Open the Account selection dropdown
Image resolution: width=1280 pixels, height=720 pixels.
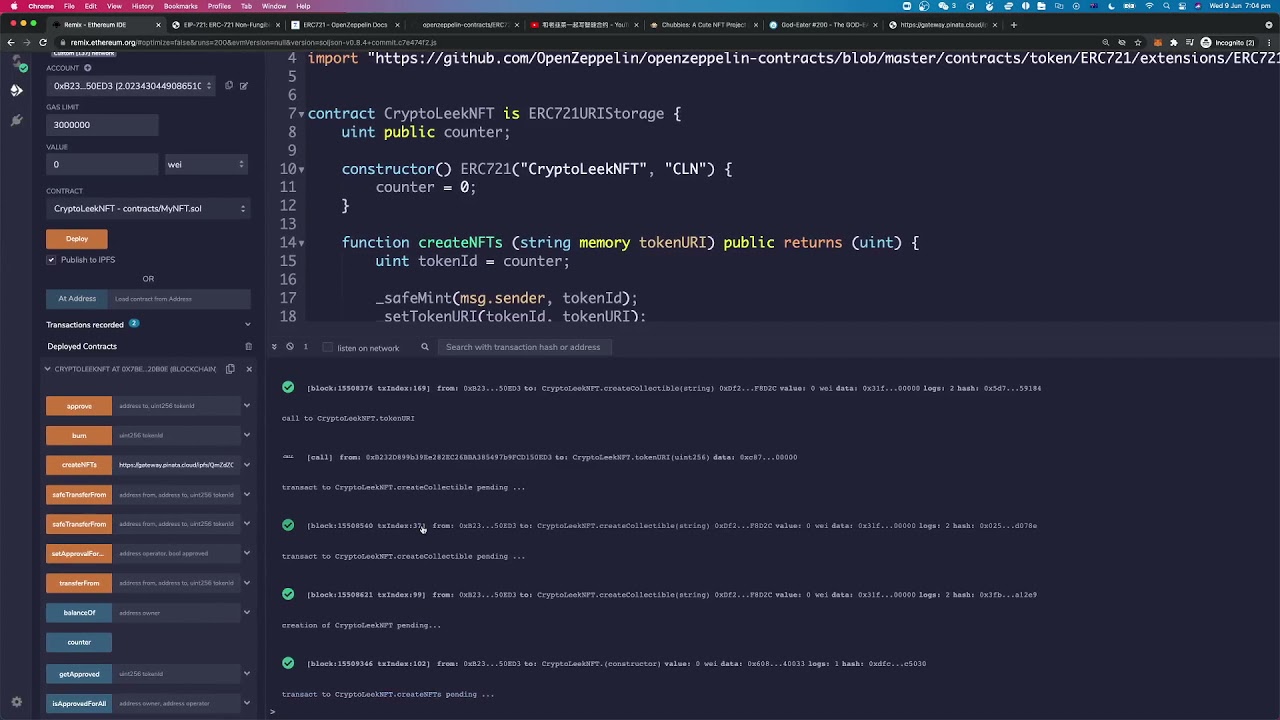pyautogui.click(x=132, y=86)
